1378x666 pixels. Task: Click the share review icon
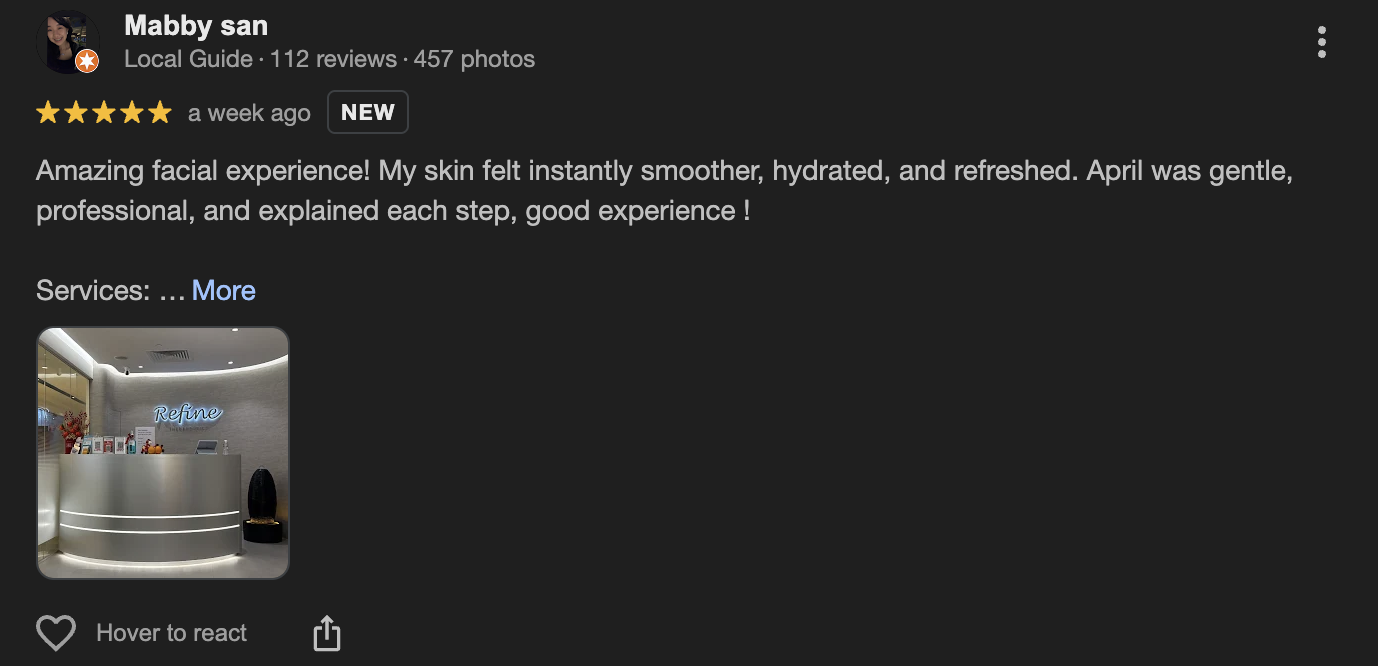click(x=327, y=633)
